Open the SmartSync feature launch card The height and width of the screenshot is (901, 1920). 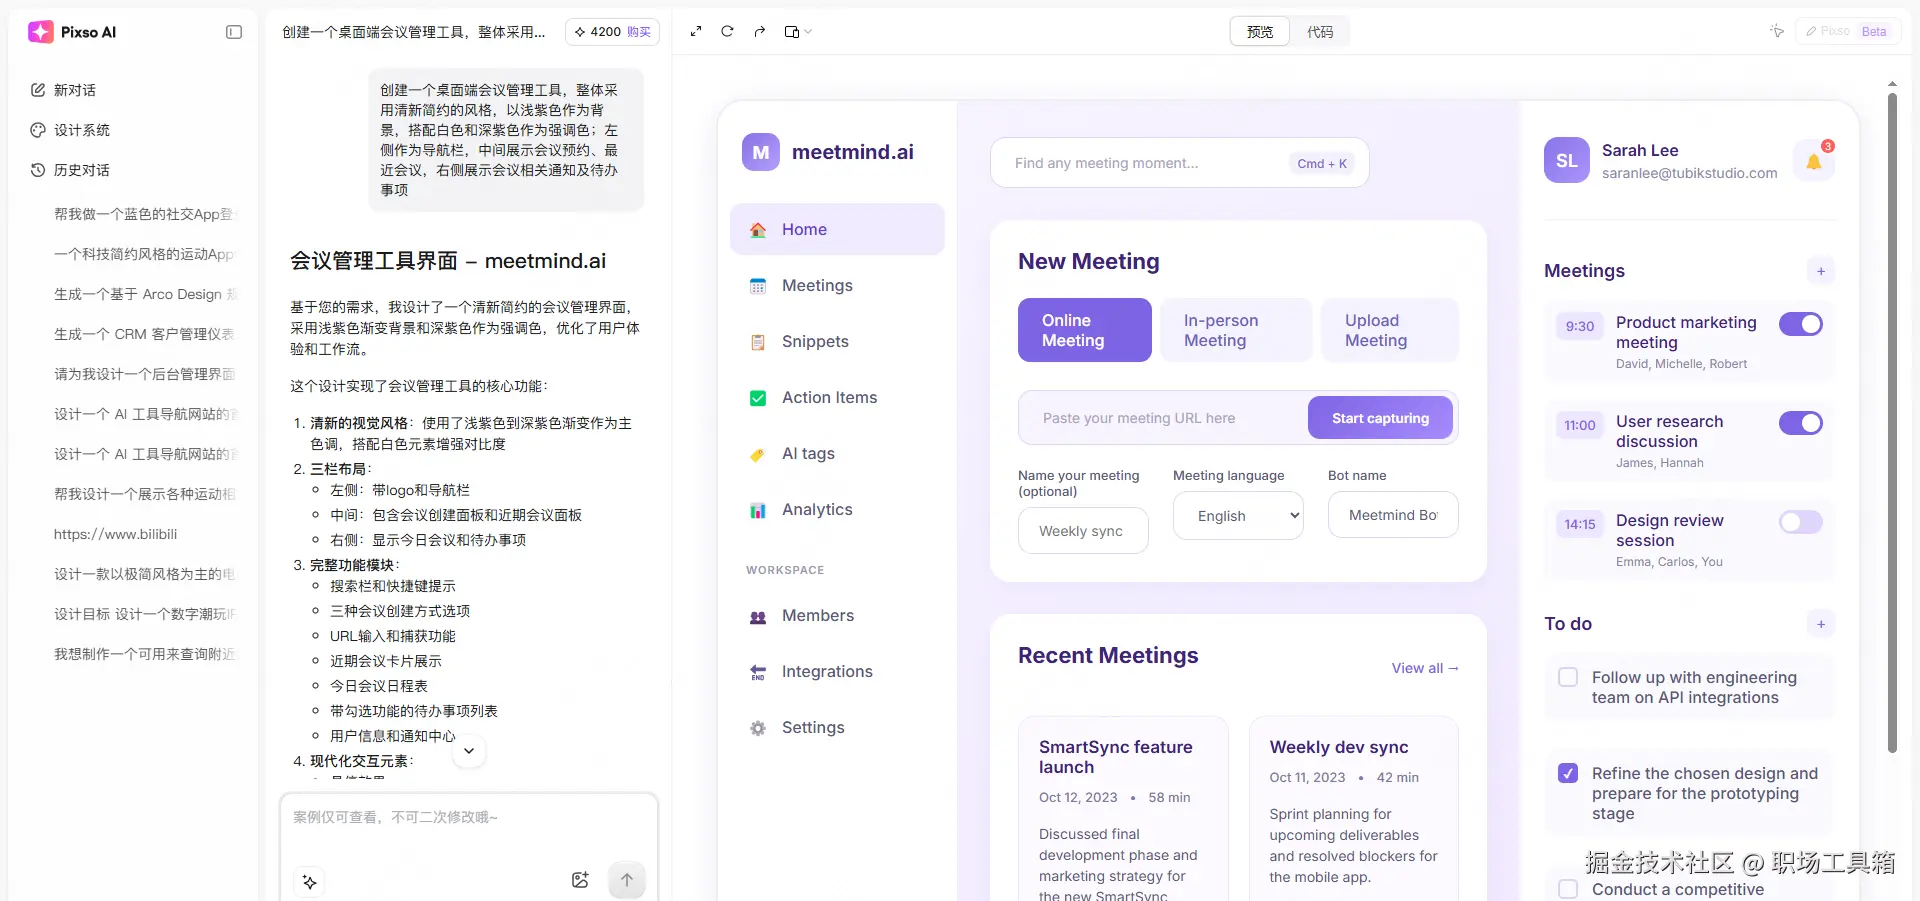point(1123,808)
